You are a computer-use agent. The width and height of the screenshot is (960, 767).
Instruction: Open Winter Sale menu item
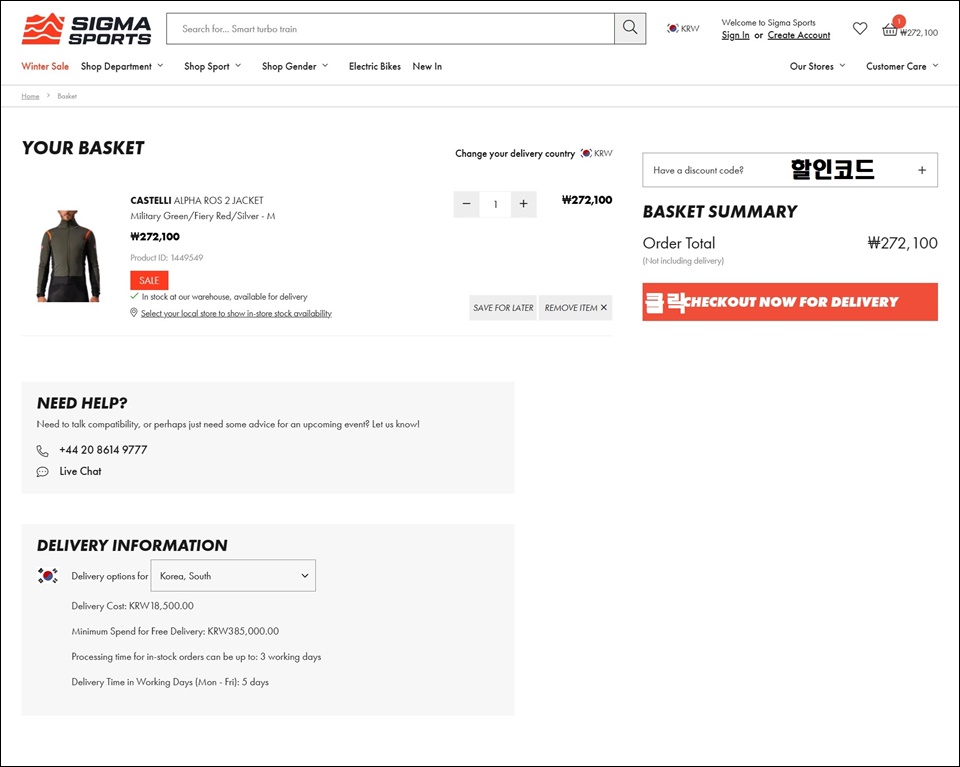pos(45,66)
